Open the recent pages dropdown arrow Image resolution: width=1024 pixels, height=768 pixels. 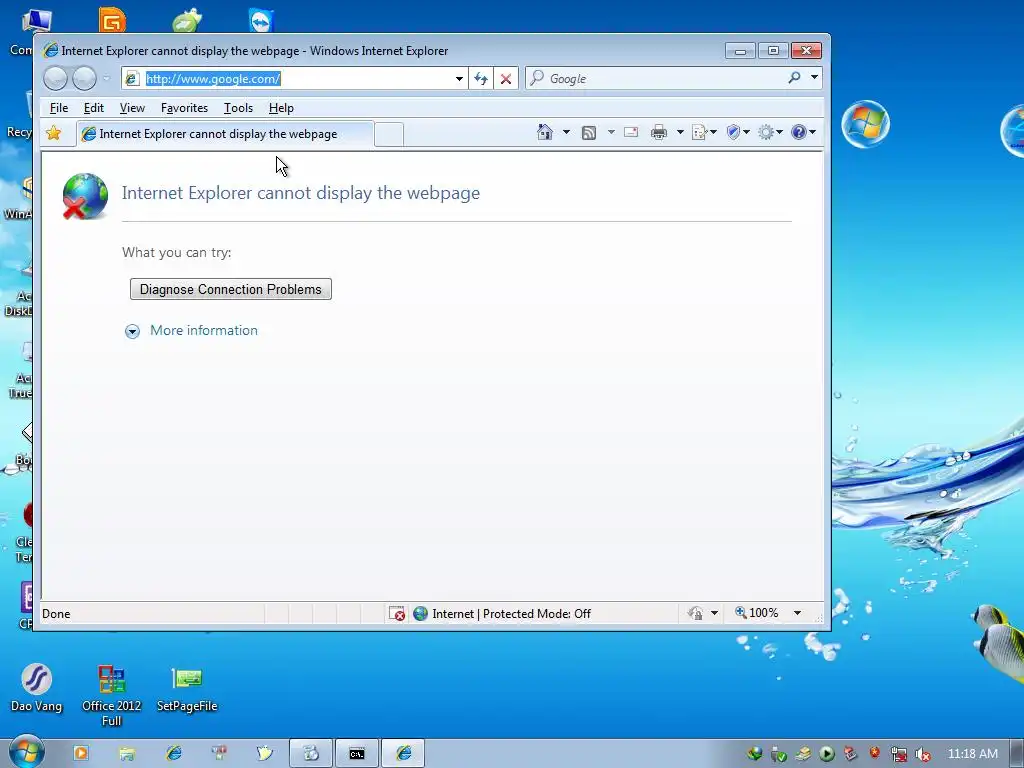[106, 79]
